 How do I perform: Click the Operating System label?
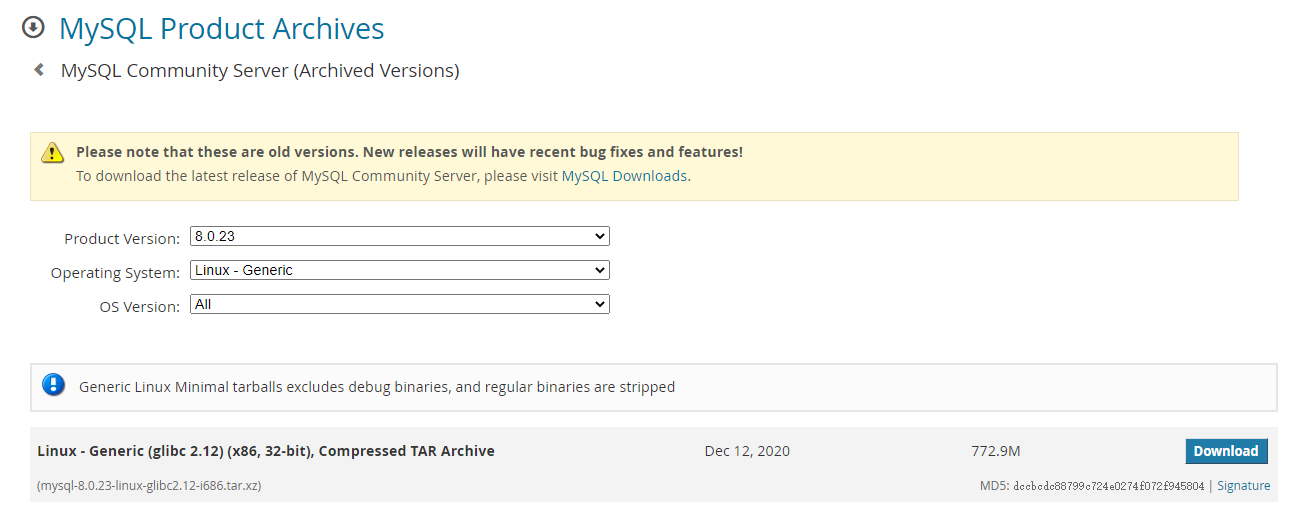[116, 273]
